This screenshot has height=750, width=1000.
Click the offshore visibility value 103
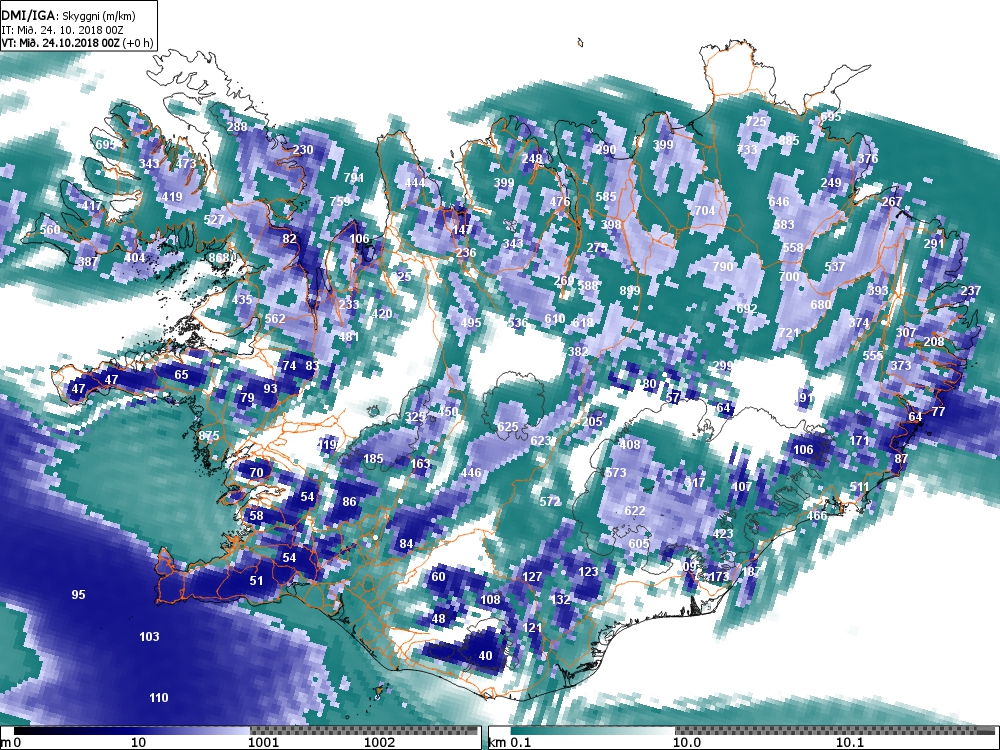149,636
